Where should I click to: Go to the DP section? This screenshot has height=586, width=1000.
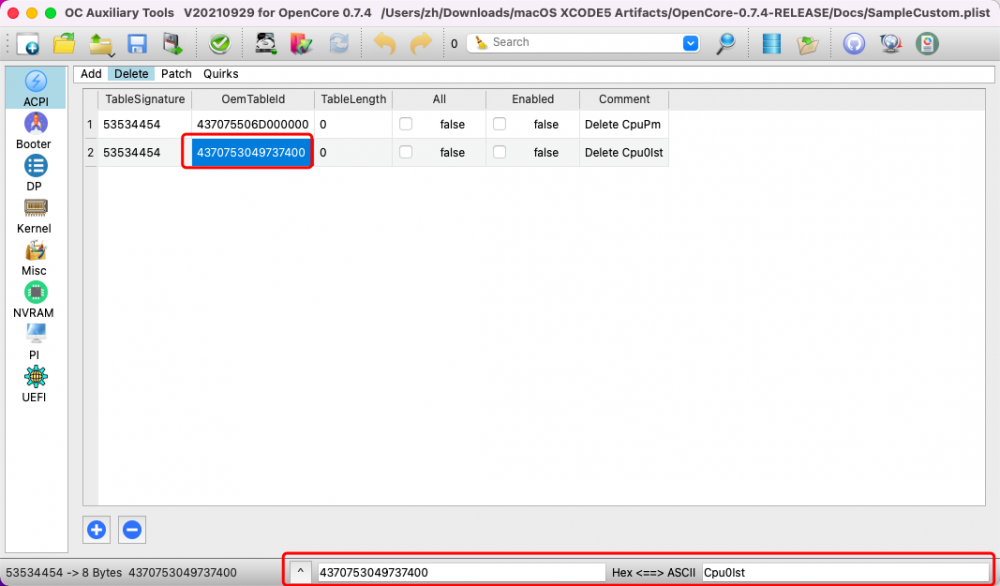(x=36, y=173)
